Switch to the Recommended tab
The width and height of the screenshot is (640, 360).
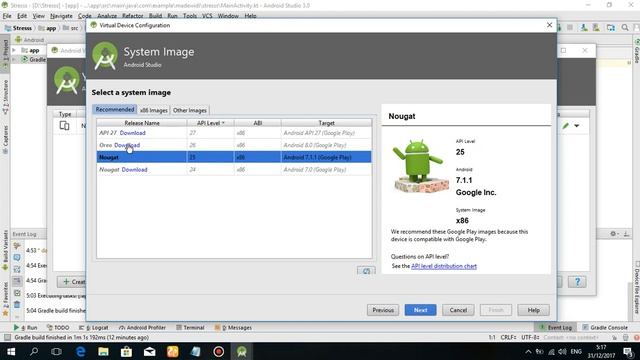(115, 109)
